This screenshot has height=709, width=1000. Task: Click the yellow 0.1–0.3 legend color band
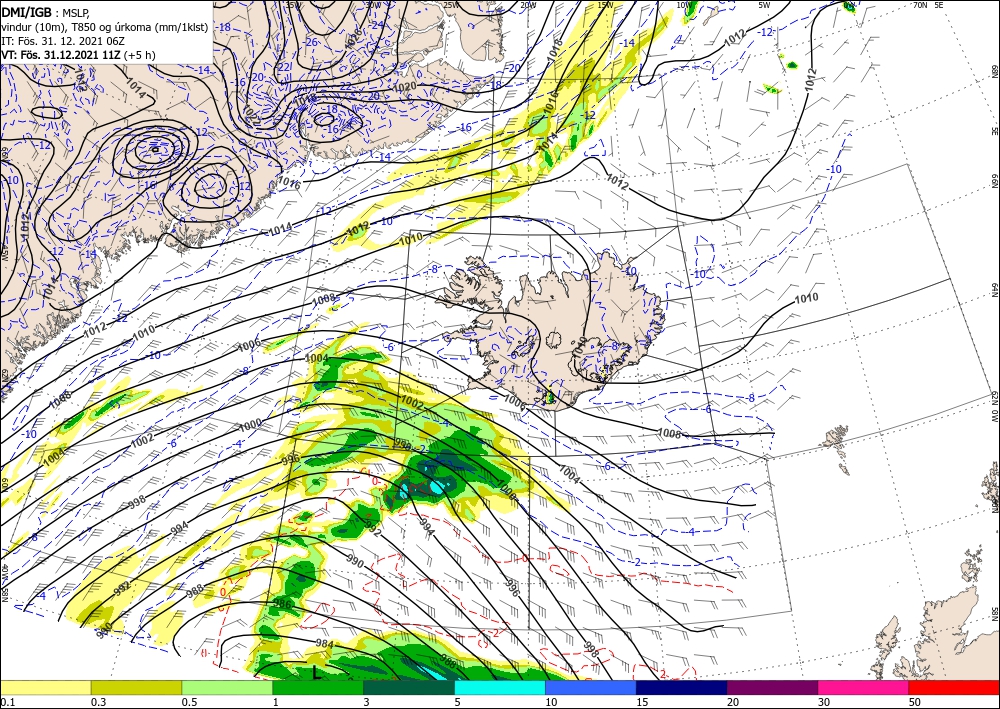tap(45, 687)
